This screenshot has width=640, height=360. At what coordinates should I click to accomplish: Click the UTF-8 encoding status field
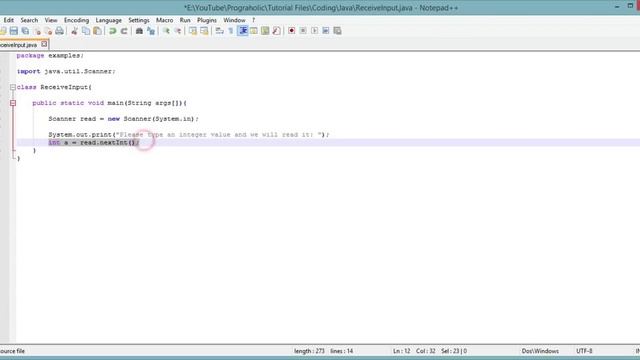coord(584,351)
